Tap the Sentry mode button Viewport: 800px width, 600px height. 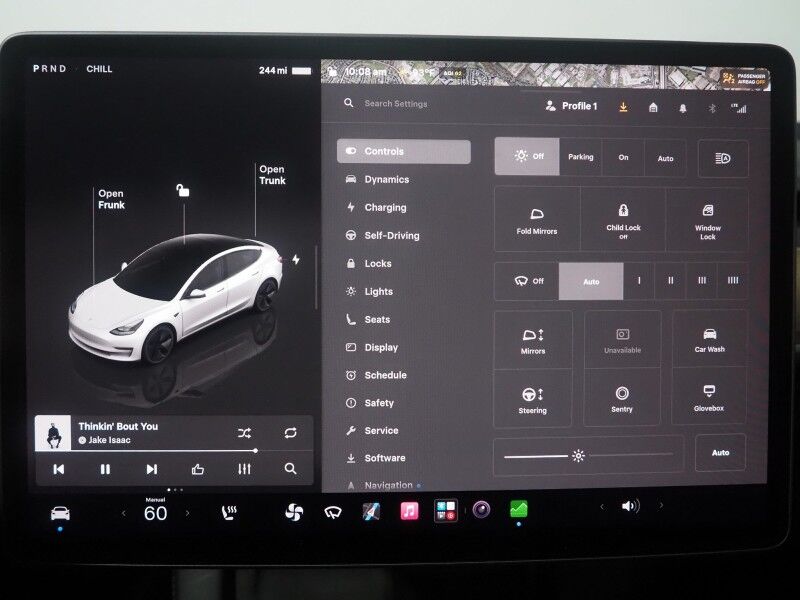621,398
